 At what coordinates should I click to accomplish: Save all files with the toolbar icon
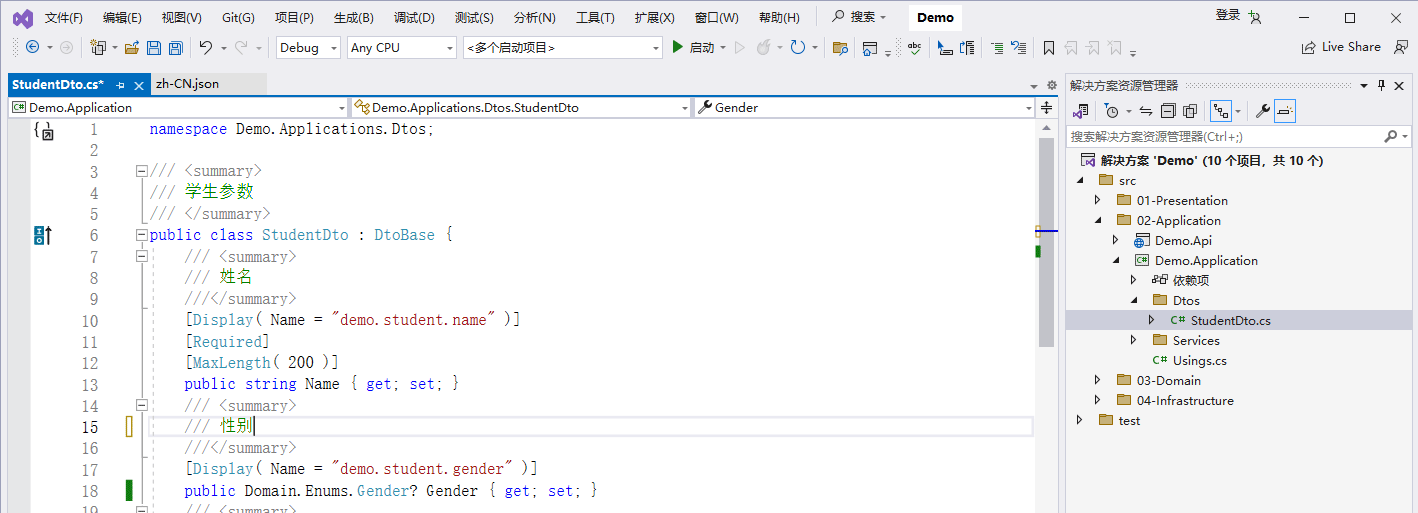pyautogui.click(x=175, y=47)
